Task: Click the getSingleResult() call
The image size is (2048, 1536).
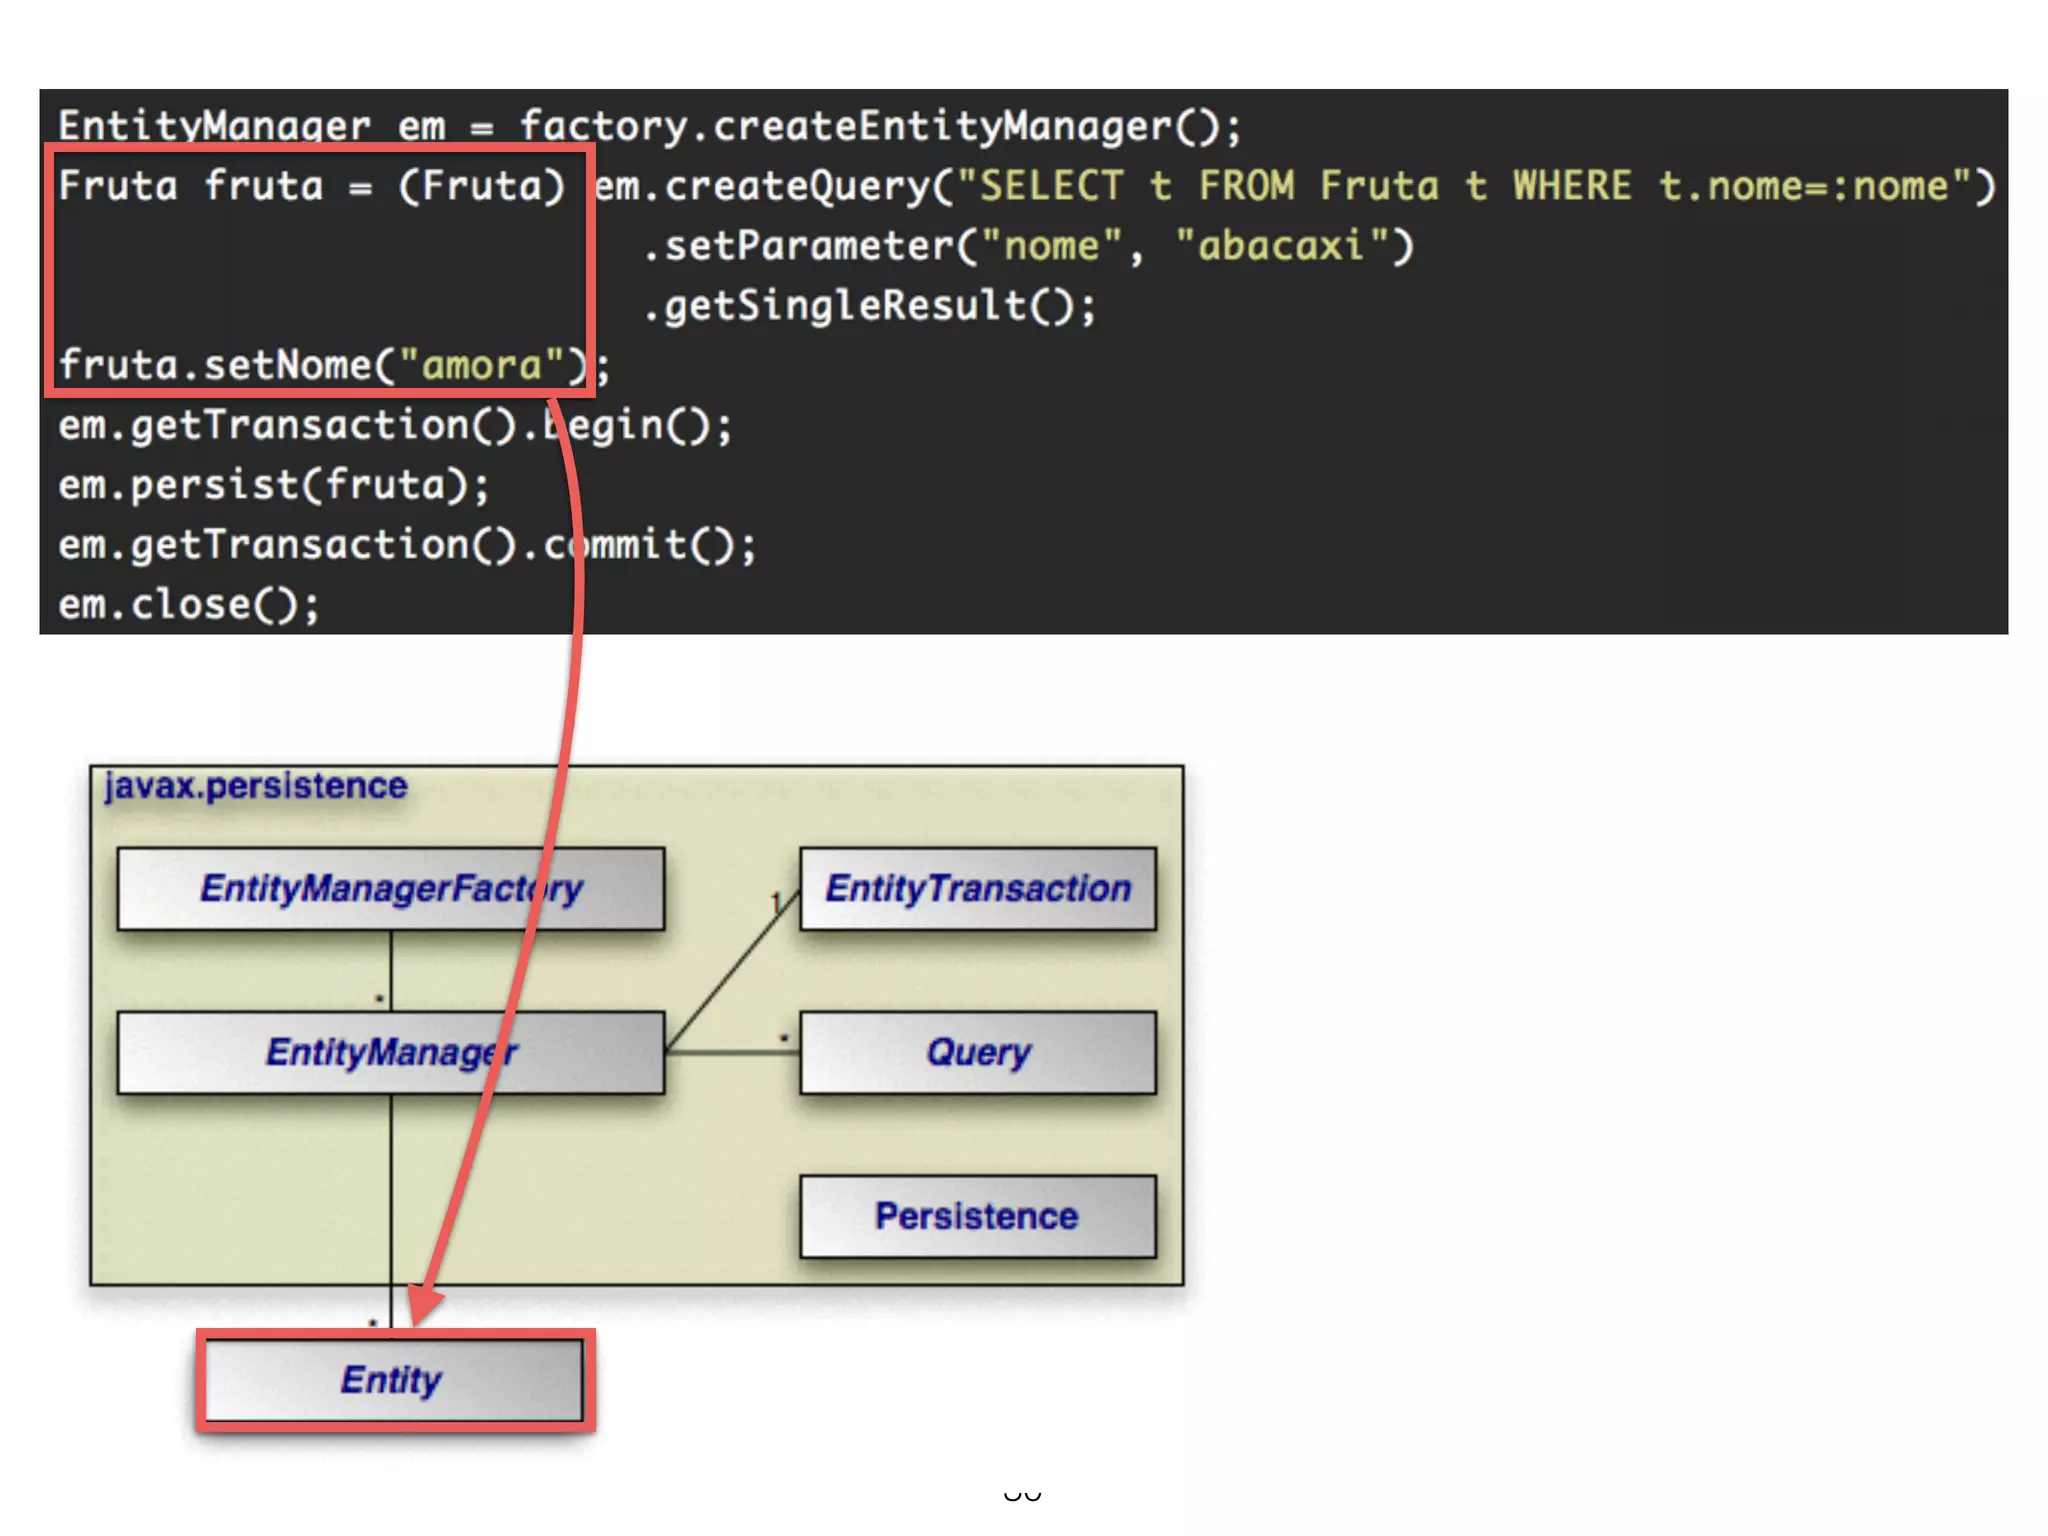Action: [870, 306]
